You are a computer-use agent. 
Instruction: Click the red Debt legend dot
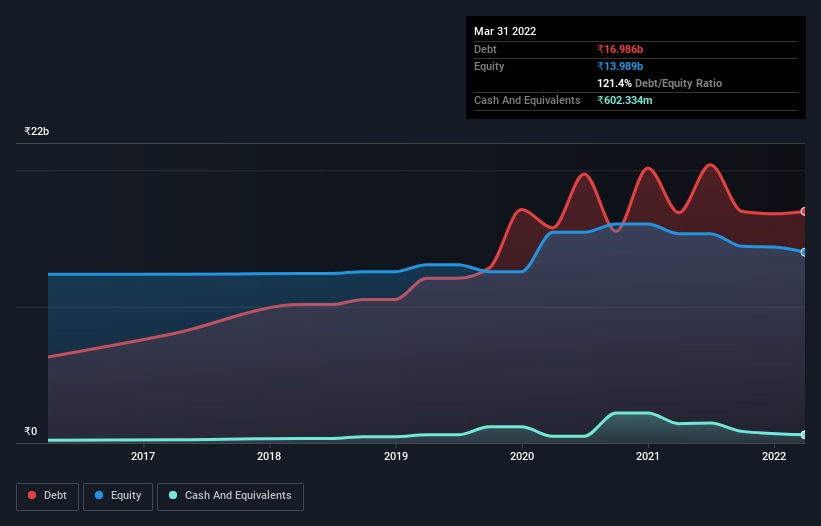pyautogui.click(x=32, y=495)
